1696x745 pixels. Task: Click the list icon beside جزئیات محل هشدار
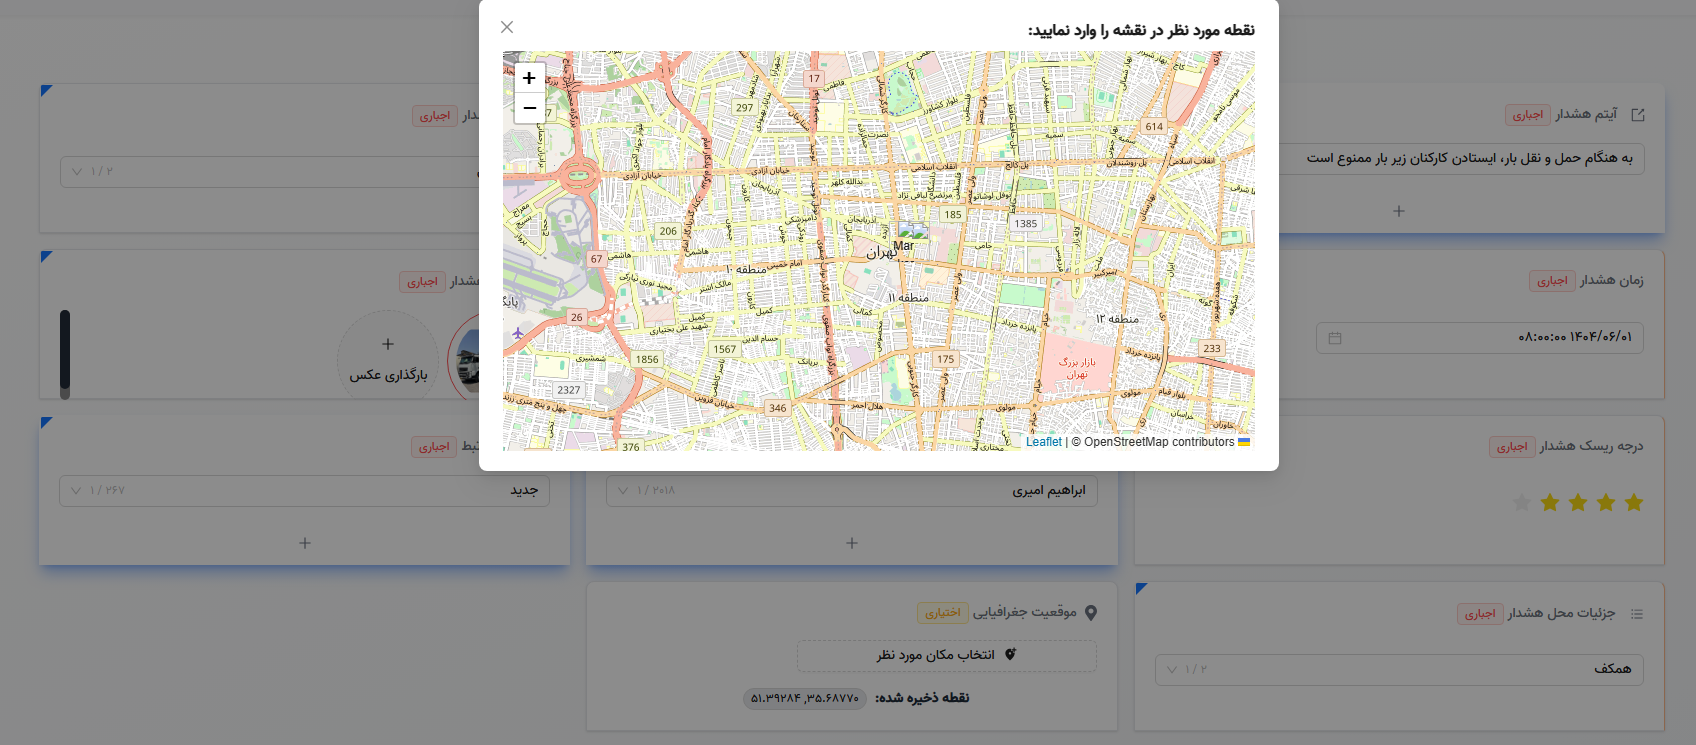click(x=1637, y=614)
